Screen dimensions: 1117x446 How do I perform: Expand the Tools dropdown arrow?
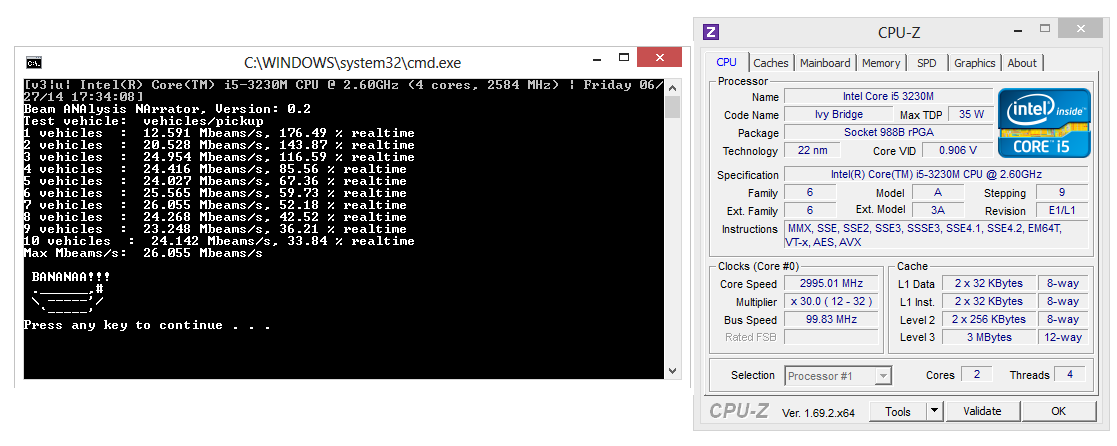pos(935,411)
